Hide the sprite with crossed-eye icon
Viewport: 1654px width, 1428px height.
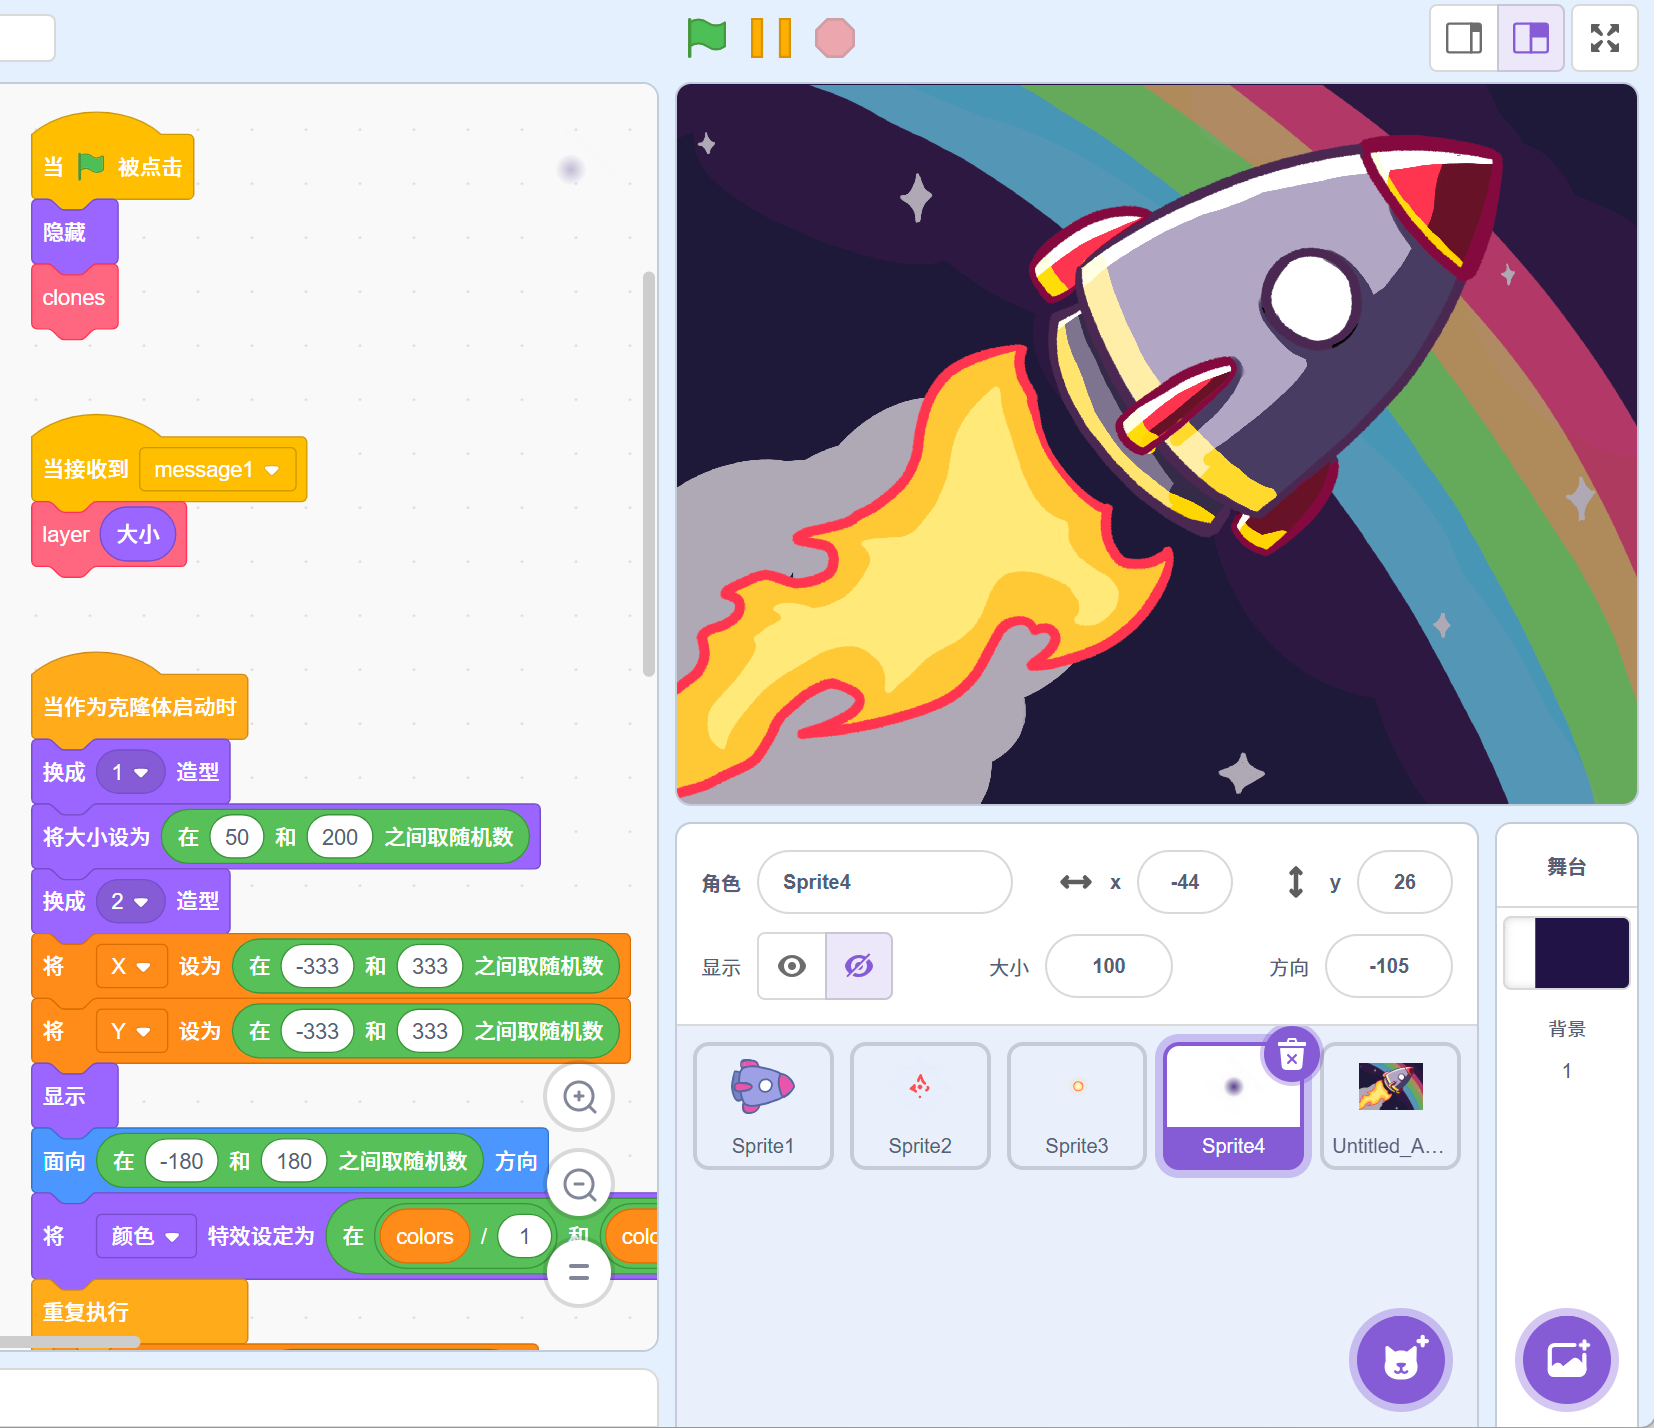click(858, 966)
